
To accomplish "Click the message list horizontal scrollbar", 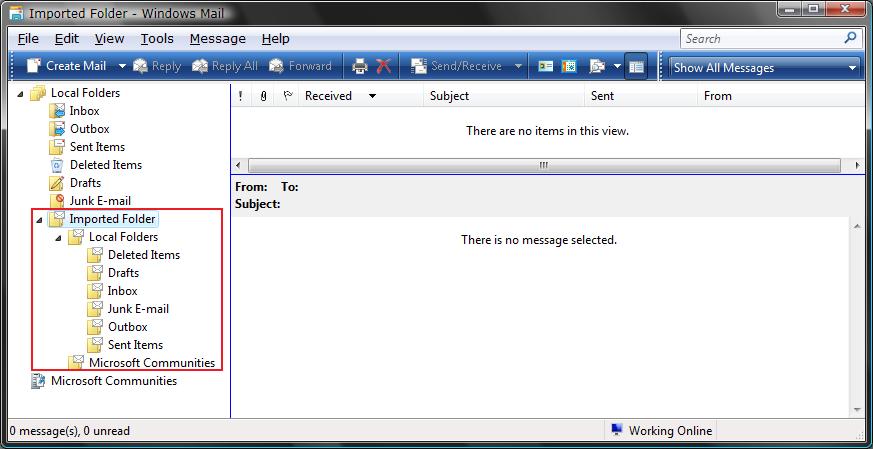I will [x=547, y=165].
